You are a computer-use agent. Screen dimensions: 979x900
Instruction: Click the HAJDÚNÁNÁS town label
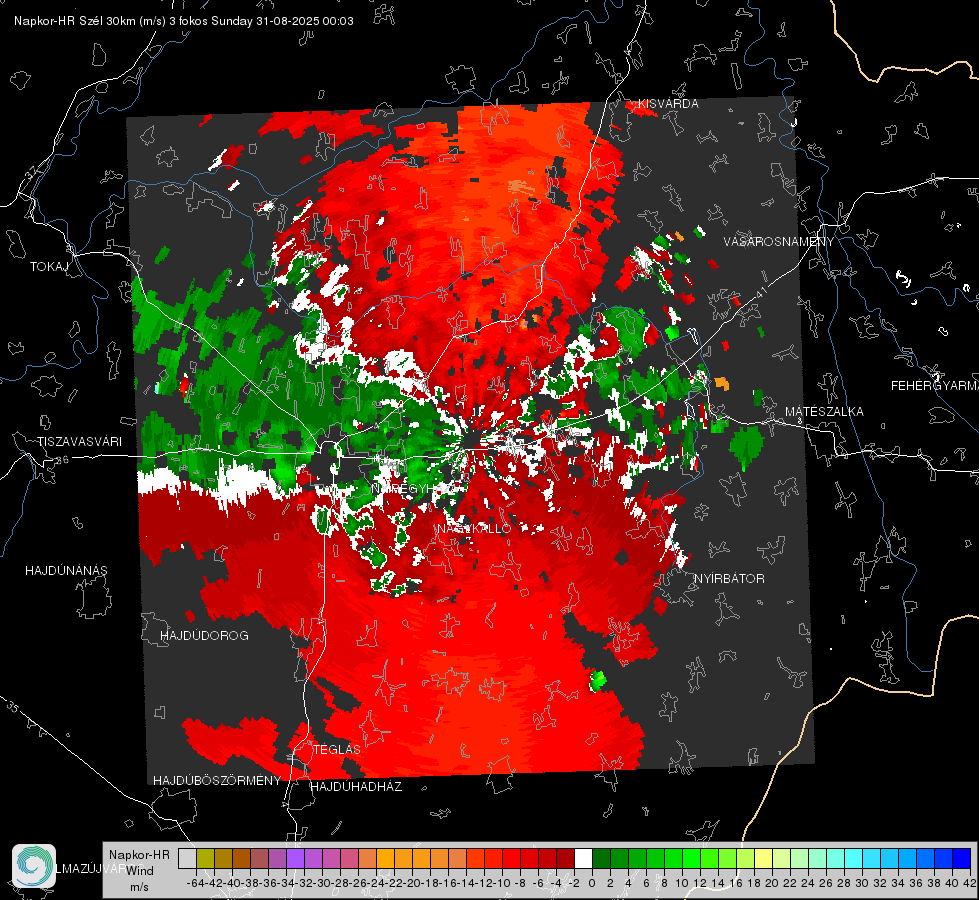coord(66,570)
